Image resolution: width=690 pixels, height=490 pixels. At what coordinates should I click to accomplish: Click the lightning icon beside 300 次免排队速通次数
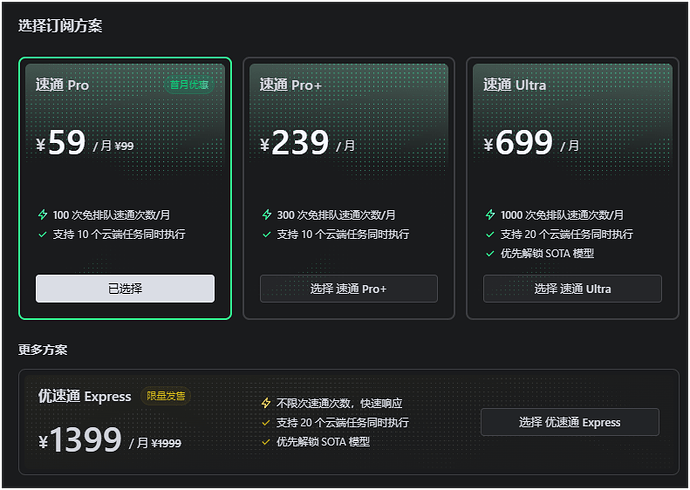[267, 215]
